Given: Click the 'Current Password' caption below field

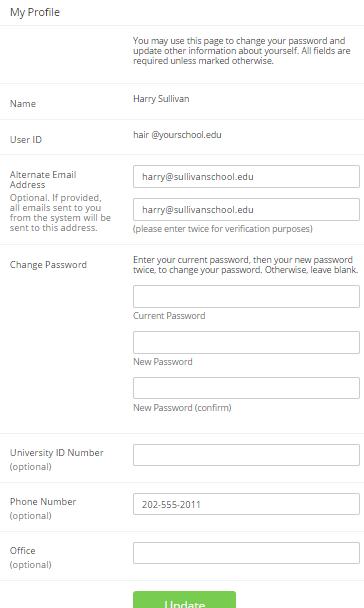Looking at the screenshot, I should coord(169,316).
